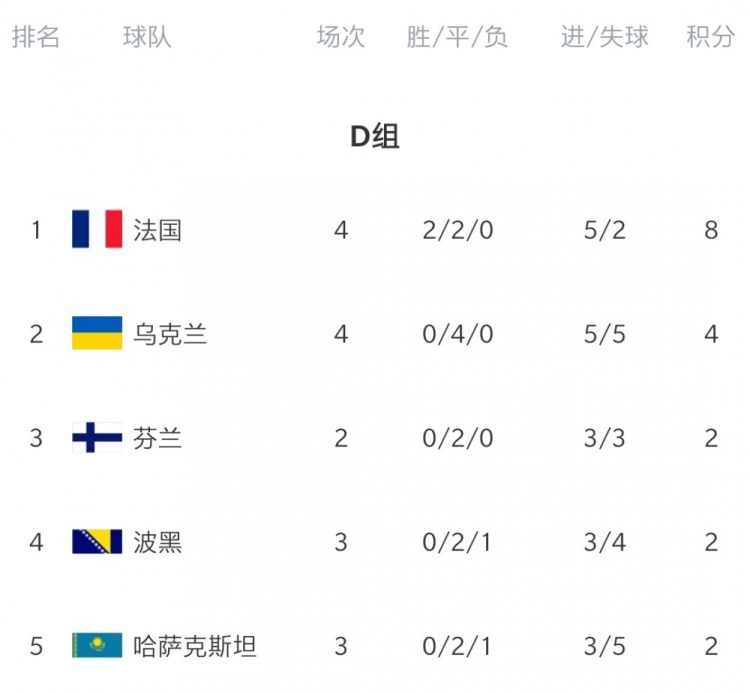Click Kazakhstan's 3/5 goals value
This screenshot has width=750, height=693.
coord(605,646)
